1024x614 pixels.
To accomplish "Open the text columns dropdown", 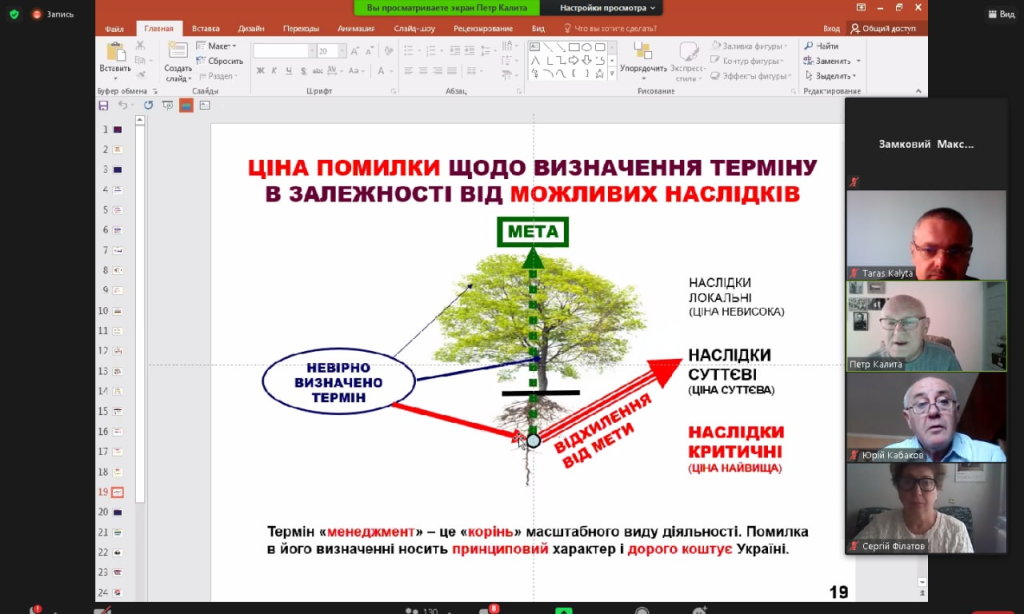I will 474,71.
